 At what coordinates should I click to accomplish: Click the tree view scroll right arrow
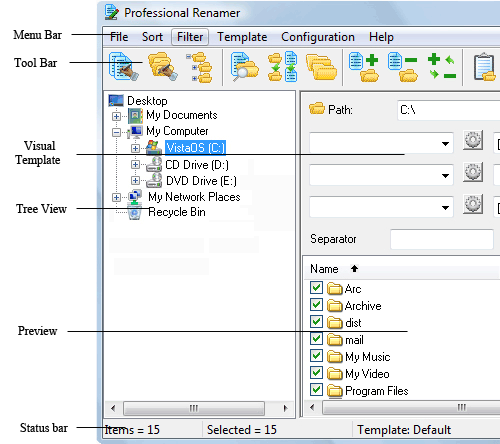click(285, 408)
